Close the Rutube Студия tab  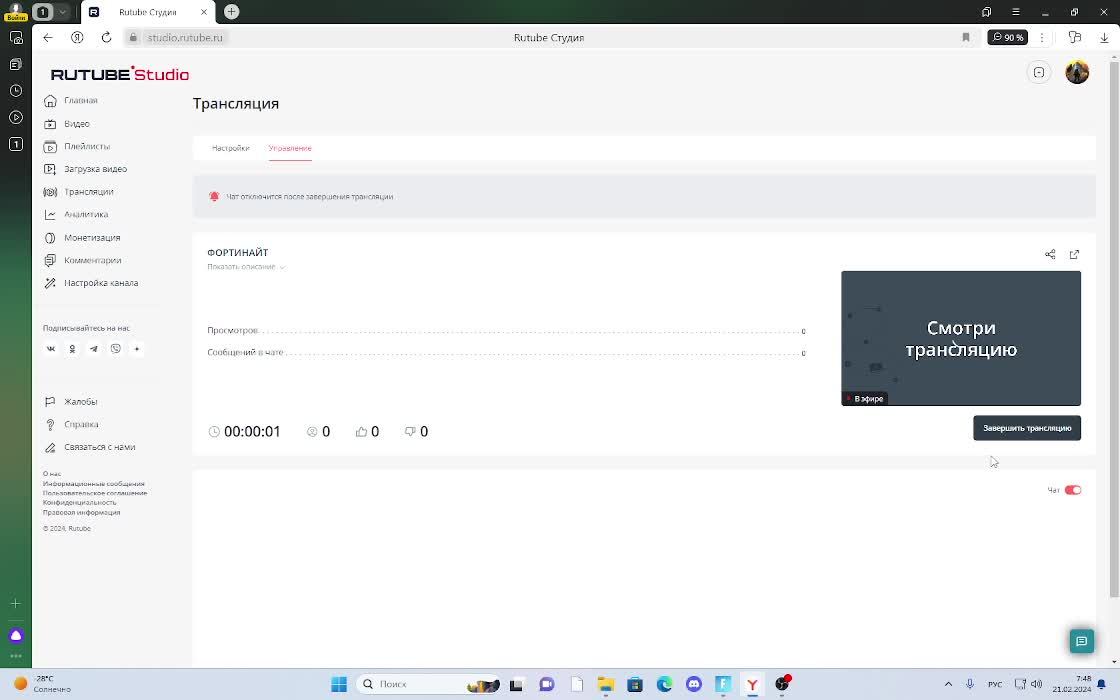click(204, 12)
